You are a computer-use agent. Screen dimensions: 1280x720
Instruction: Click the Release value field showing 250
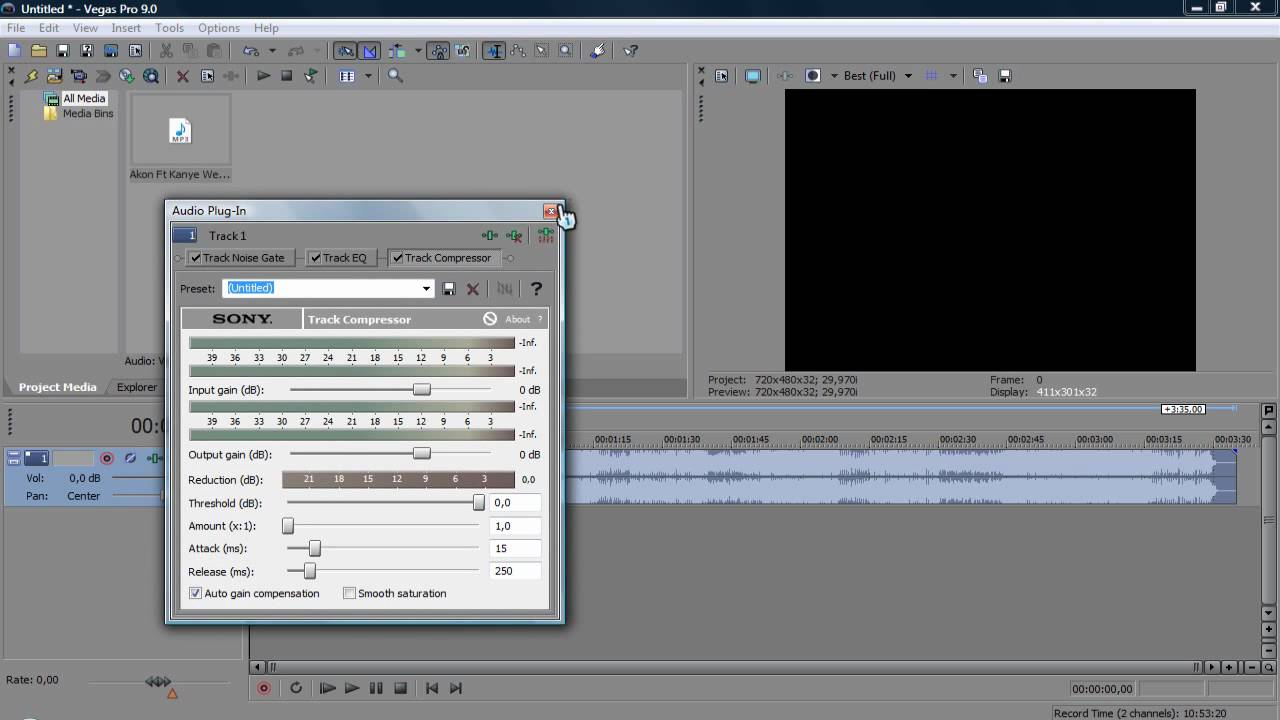(x=516, y=571)
